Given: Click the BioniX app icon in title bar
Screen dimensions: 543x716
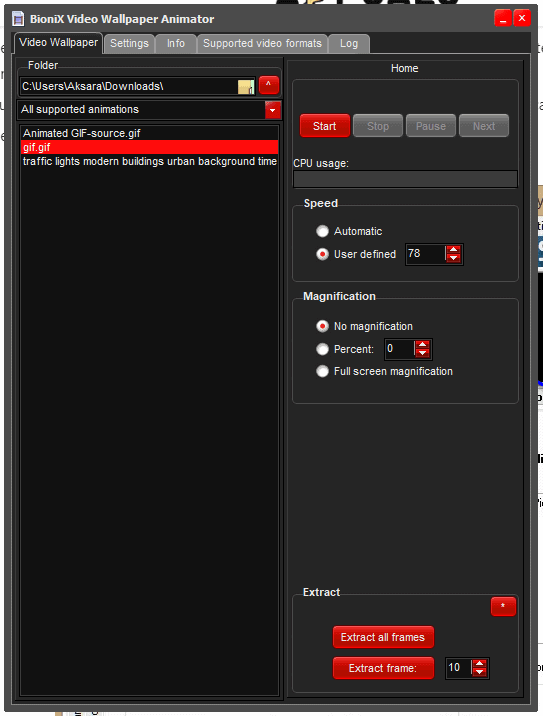Looking at the screenshot, I should tap(18, 19).
